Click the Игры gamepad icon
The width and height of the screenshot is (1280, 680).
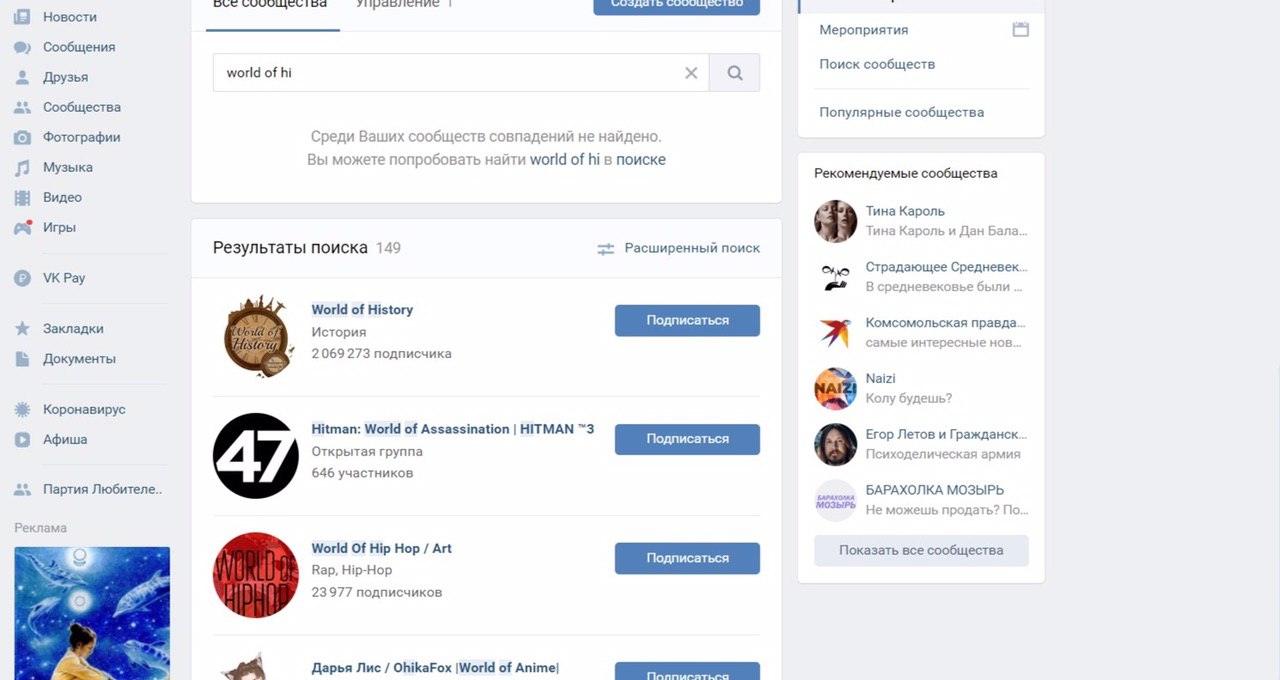[x=22, y=227]
